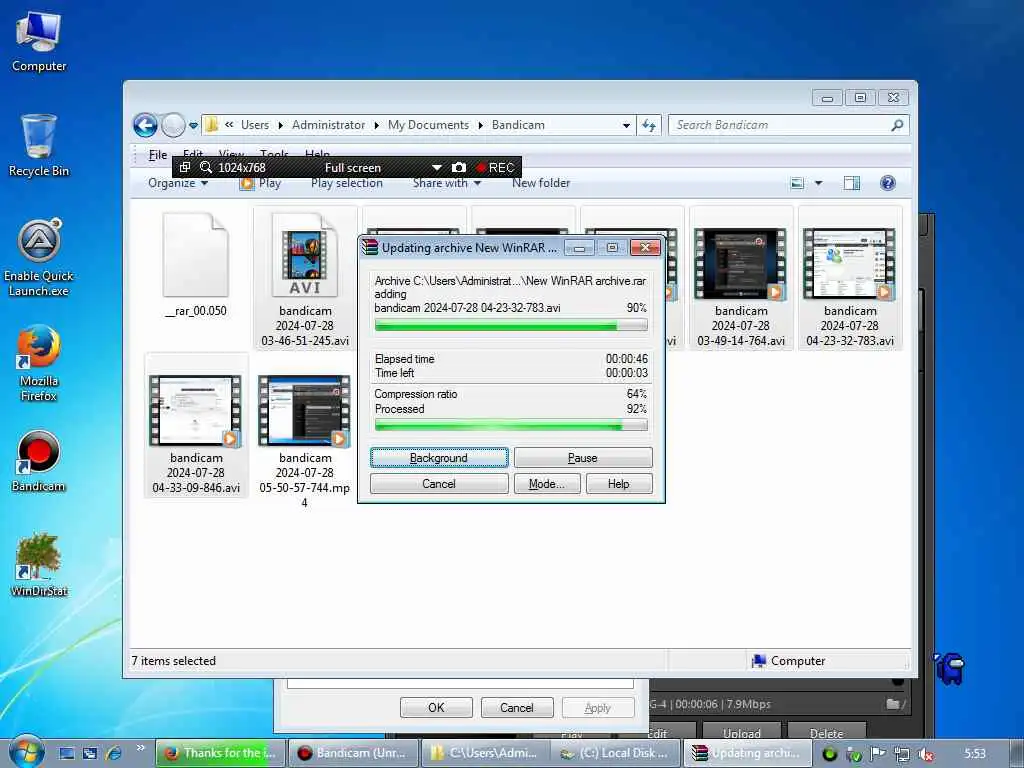Expand the view options dropdown arrow
The width and height of the screenshot is (1024, 768).
tap(818, 184)
